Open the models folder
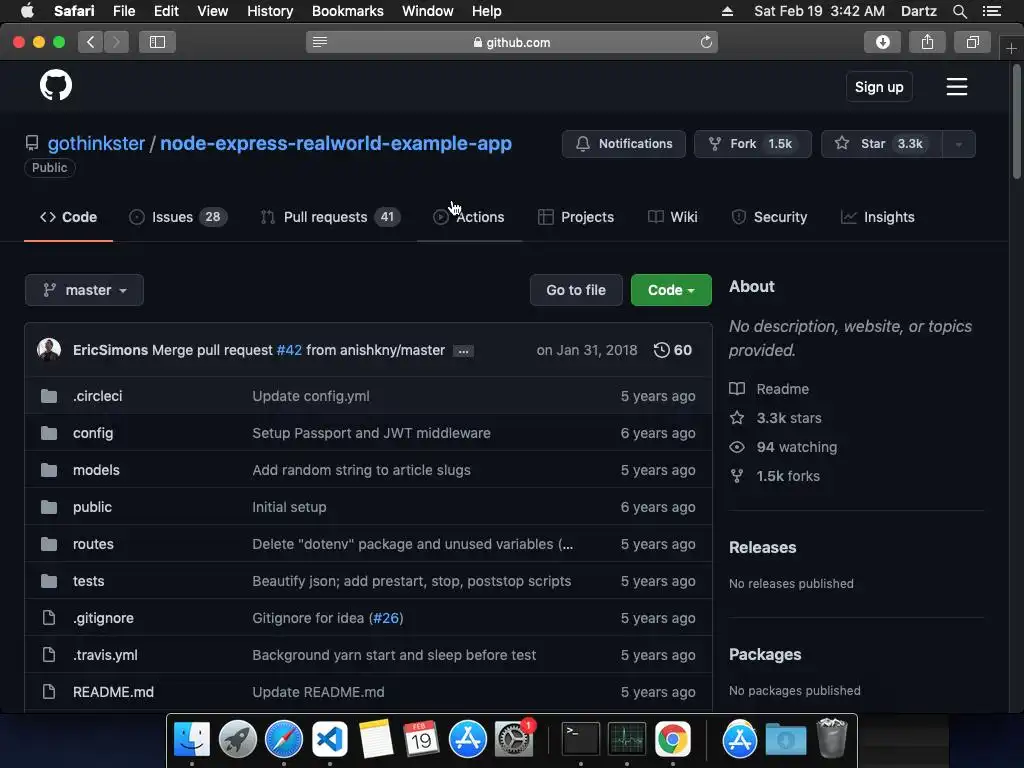 coord(96,470)
